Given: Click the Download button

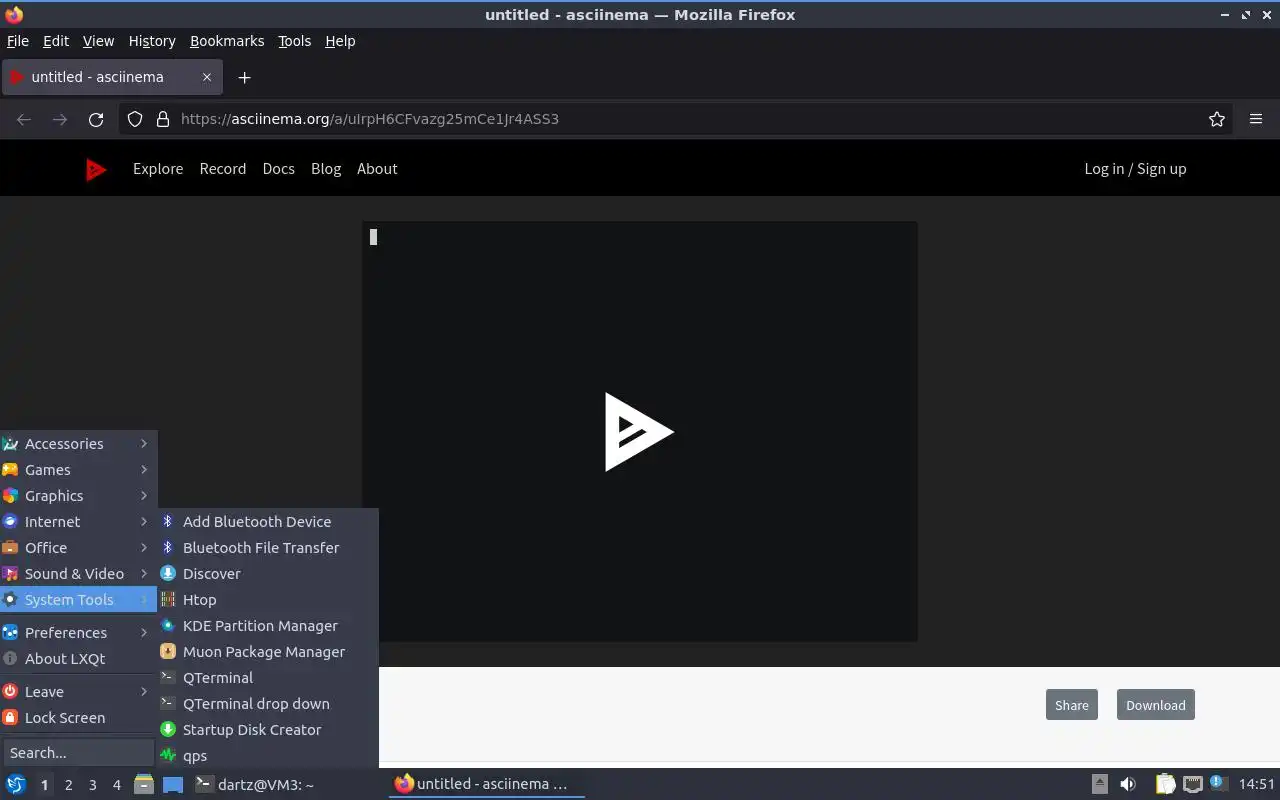Looking at the screenshot, I should (x=1156, y=705).
